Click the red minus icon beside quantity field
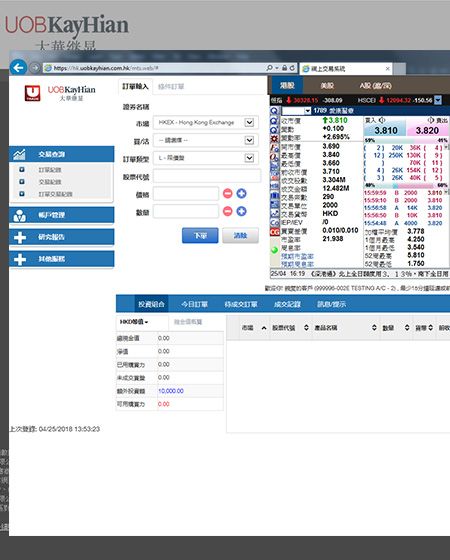 [228, 211]
